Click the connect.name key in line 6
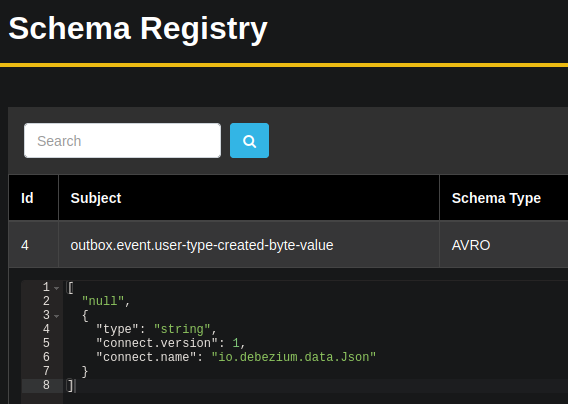 point(146,357)
